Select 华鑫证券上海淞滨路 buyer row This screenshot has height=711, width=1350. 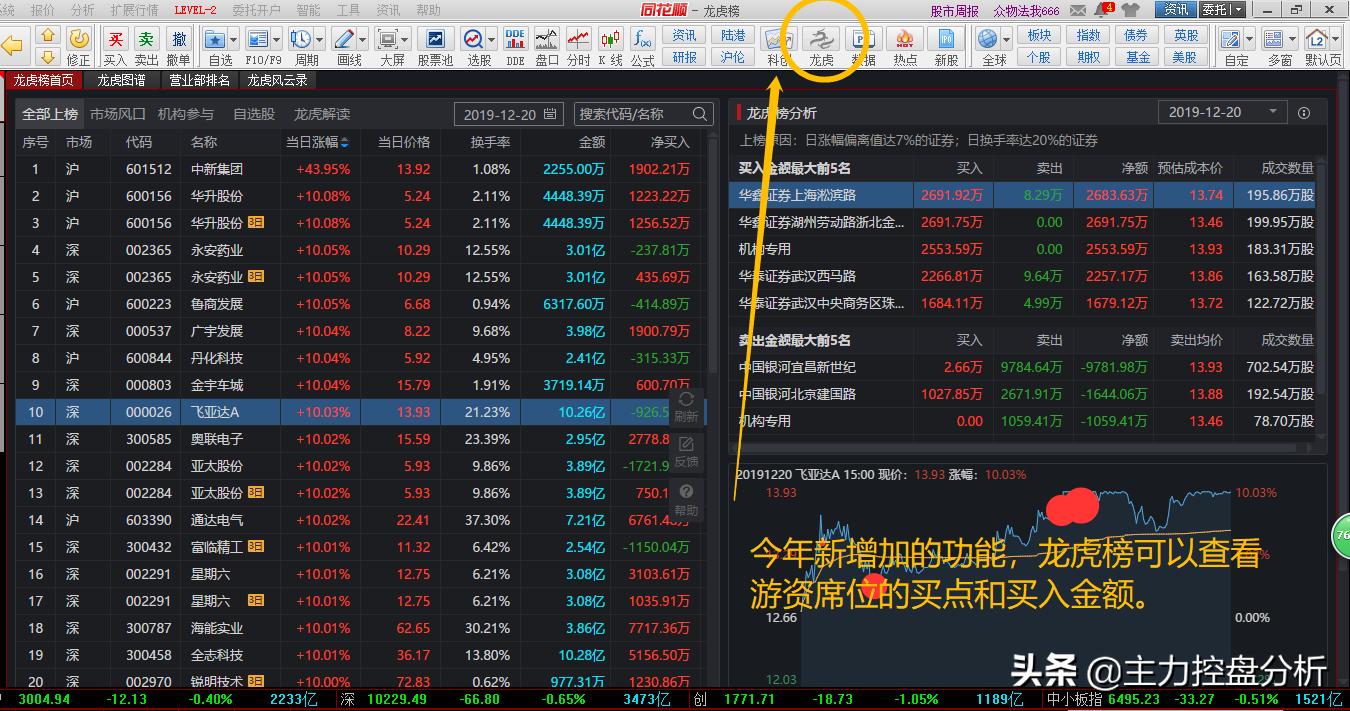click(x=1021, y=195)
